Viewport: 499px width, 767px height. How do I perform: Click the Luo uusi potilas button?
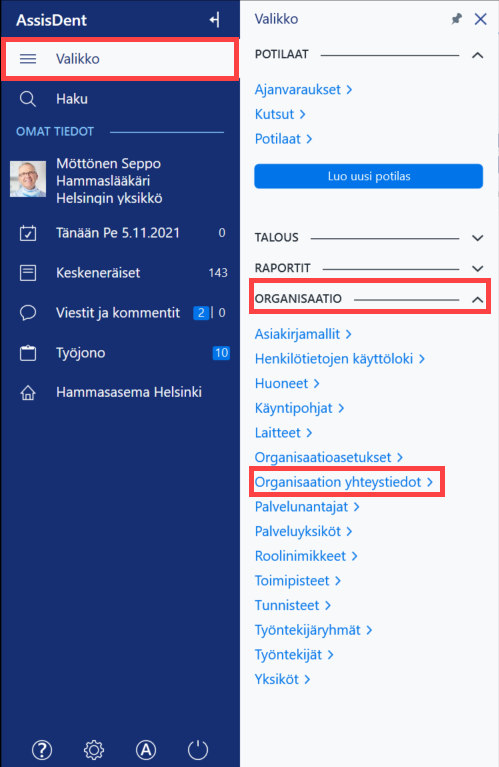point(369,176)
